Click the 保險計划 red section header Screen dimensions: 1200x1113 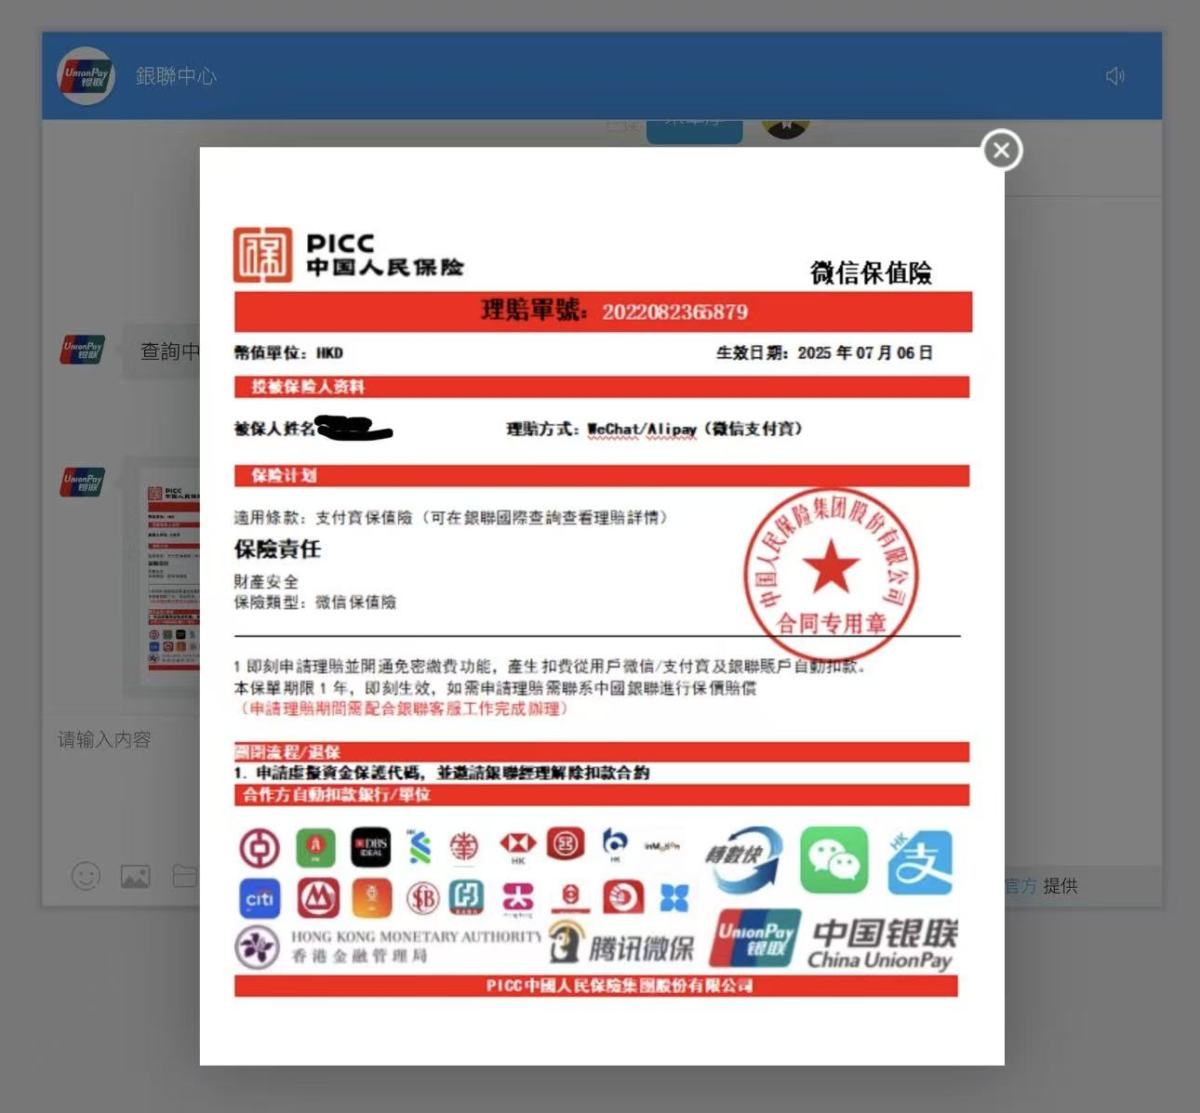point(602,475)
